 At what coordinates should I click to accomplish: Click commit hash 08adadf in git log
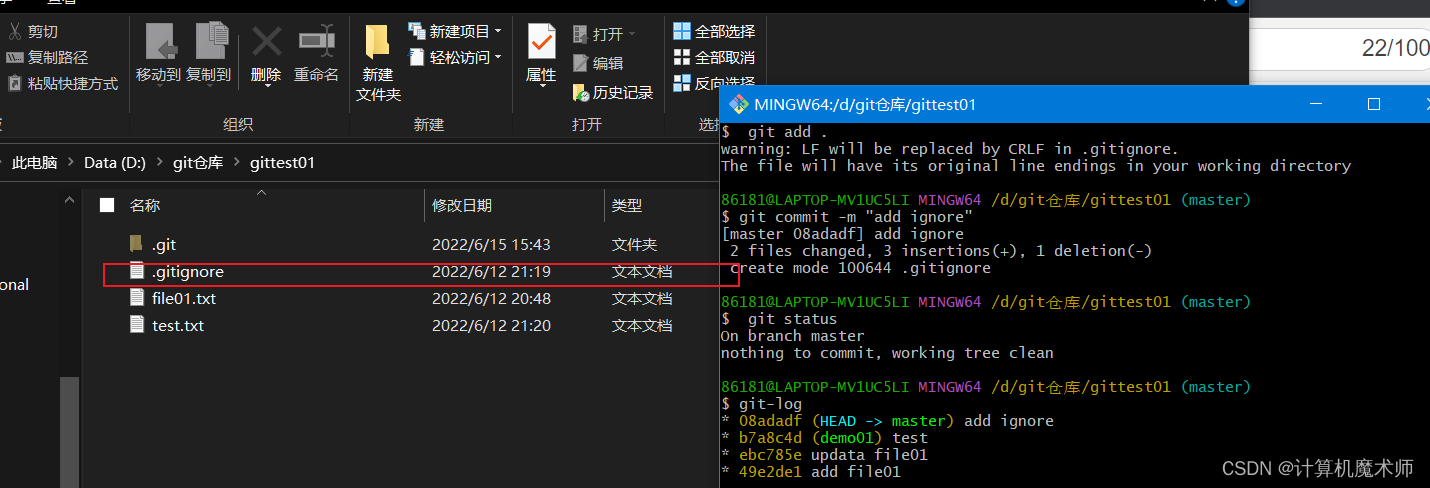click(770, 421)
